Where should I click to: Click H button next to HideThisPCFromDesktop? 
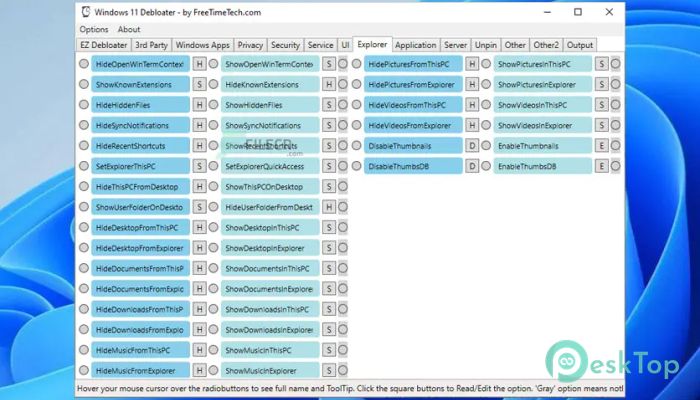(x=199, y=187)
